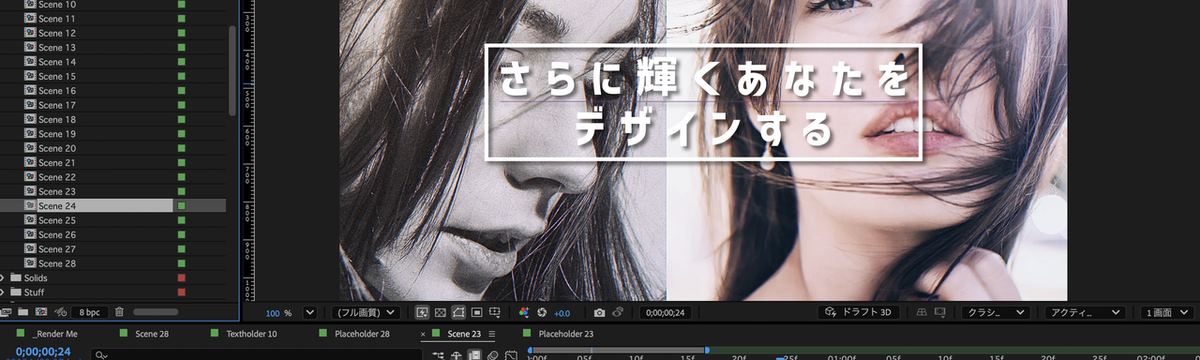Click project panel vertical scrollbar
Screen dimensions: 1200x360
[x=233, y=70]
